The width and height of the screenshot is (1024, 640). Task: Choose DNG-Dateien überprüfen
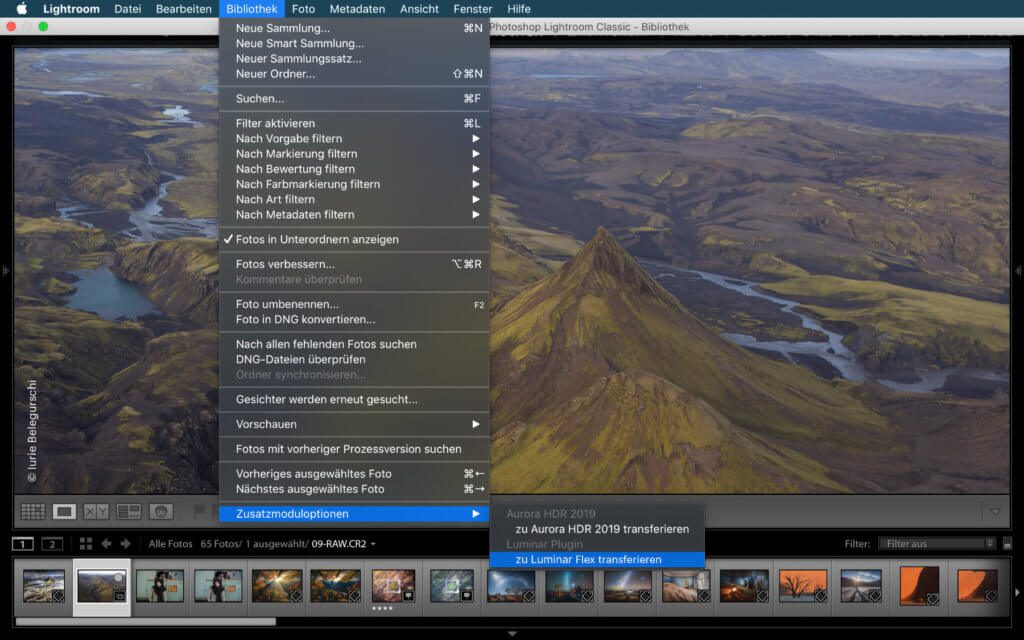coord(355,359)
